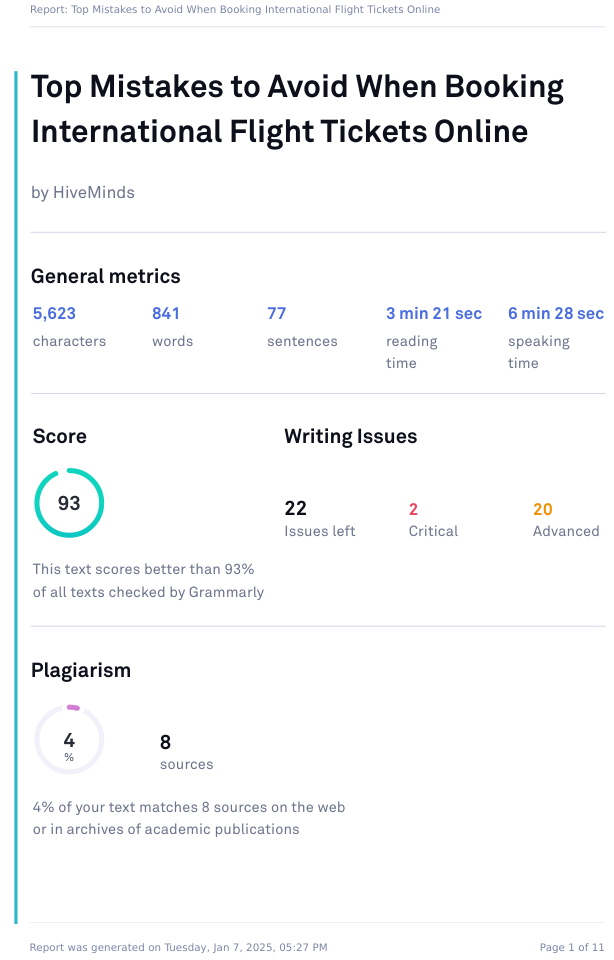Select the orange 20 advanced count
Image resolution: width=614 pixels, height=960 pixels.
coord(543,509)
